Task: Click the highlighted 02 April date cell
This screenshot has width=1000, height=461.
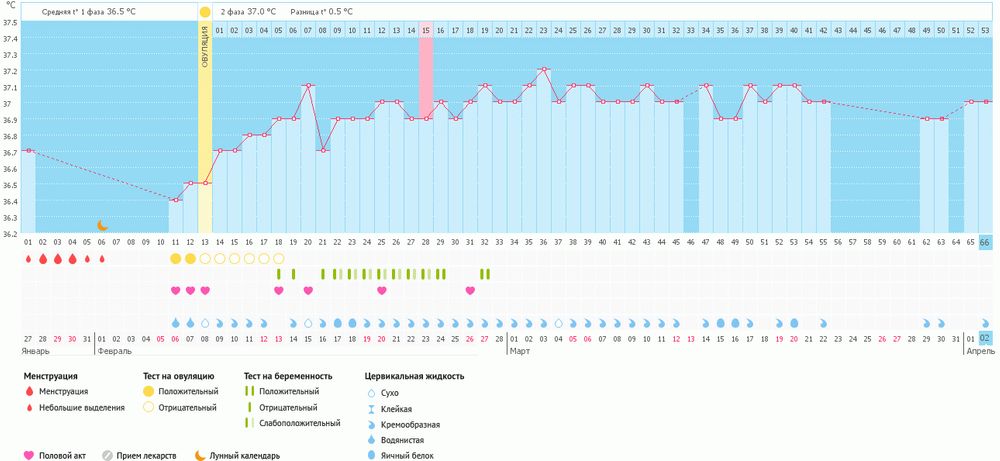Action: [x=985, y=339]
